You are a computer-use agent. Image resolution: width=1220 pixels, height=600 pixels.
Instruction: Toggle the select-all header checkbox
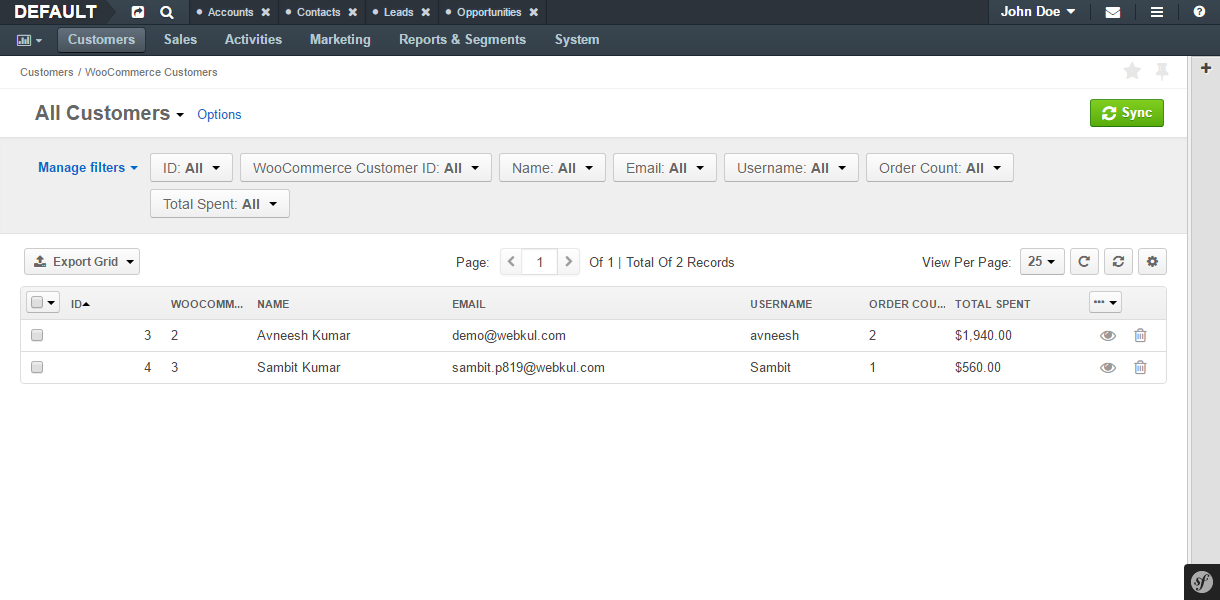pyautogui.click(x=37, y=302)
